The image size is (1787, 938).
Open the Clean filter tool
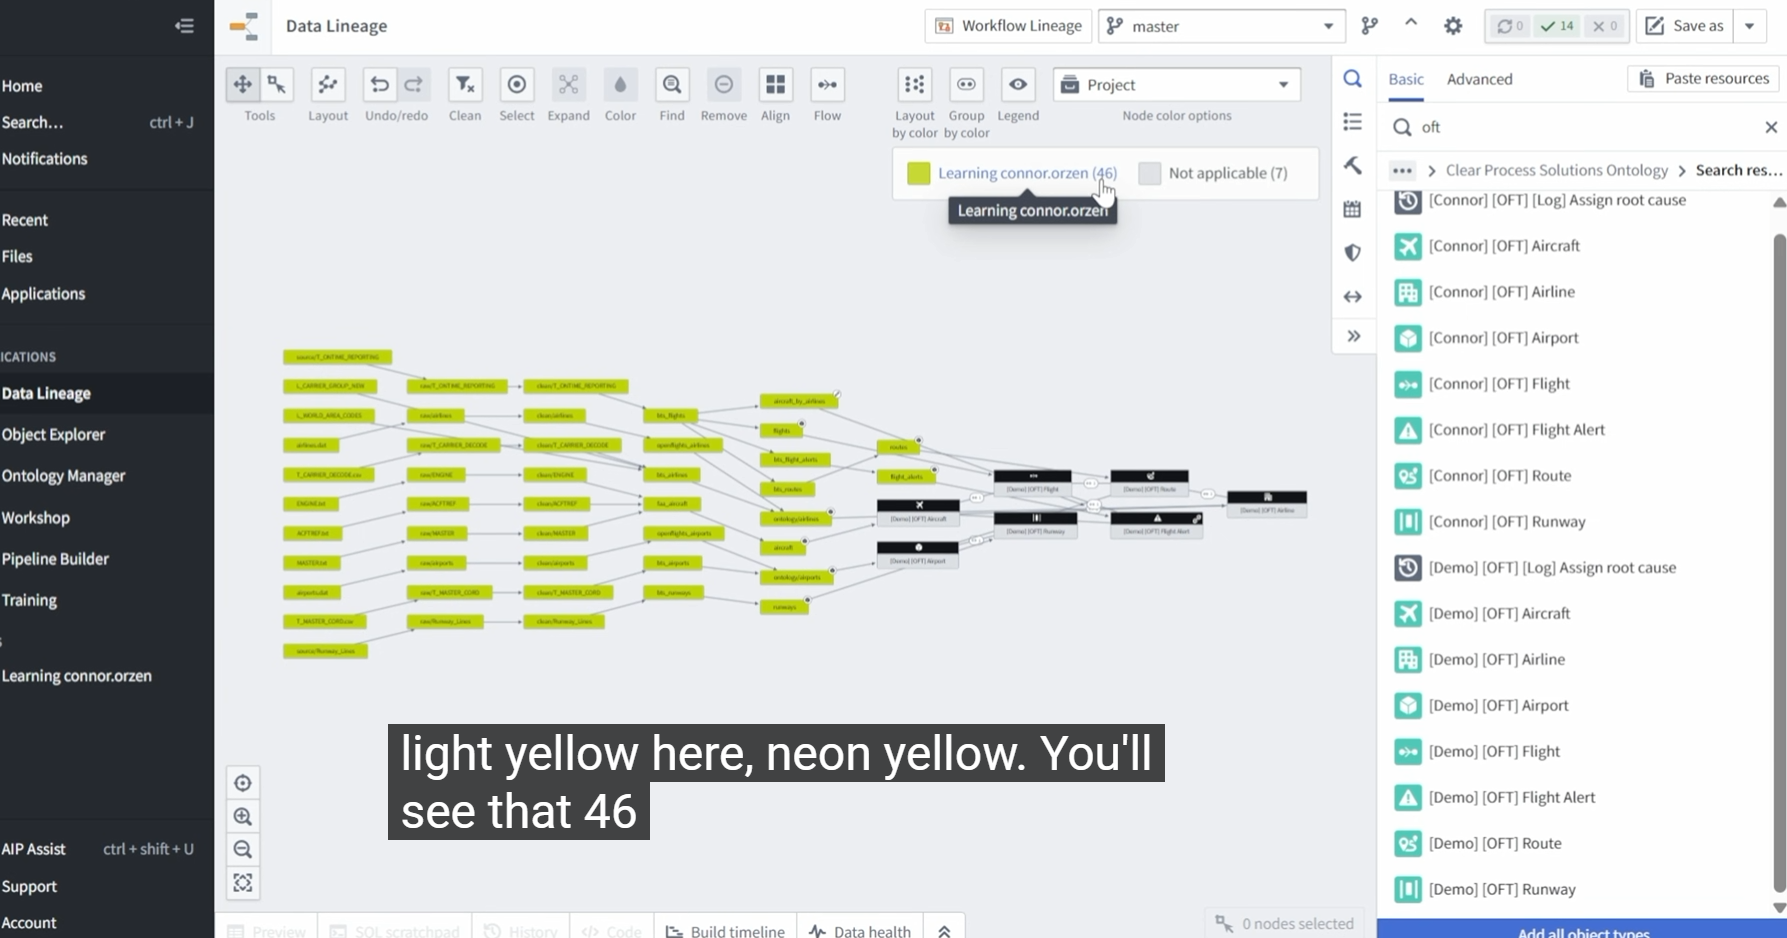click(465, 85)
